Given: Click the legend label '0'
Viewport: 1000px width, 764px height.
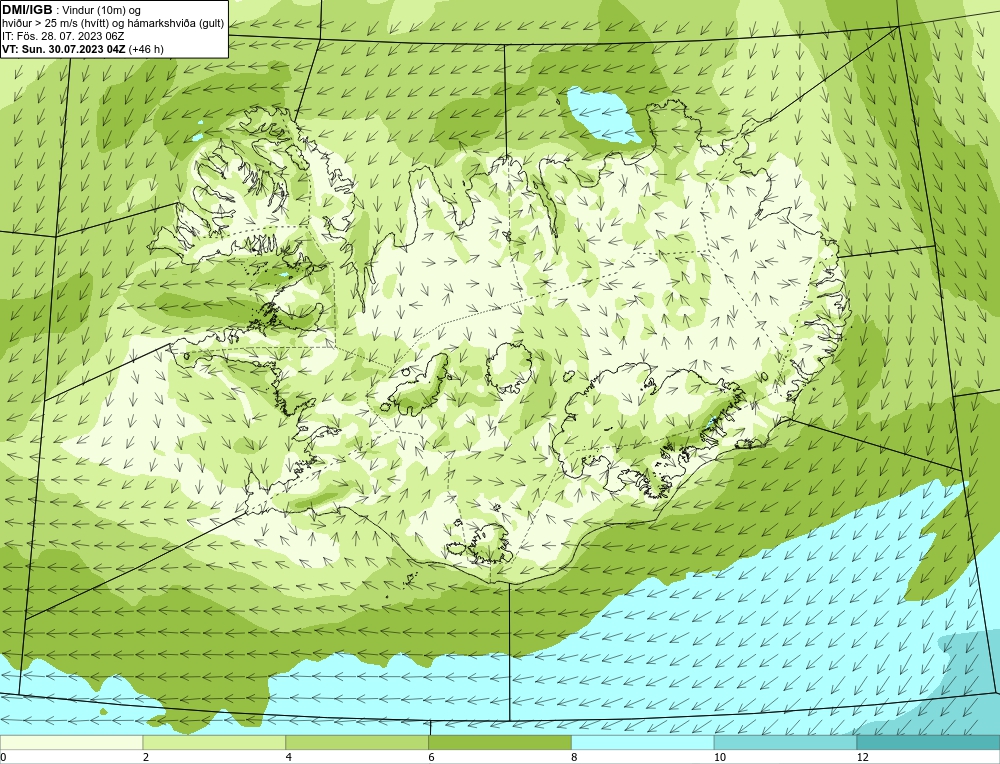Looking at the screenshot, I should tap(3, 757).
